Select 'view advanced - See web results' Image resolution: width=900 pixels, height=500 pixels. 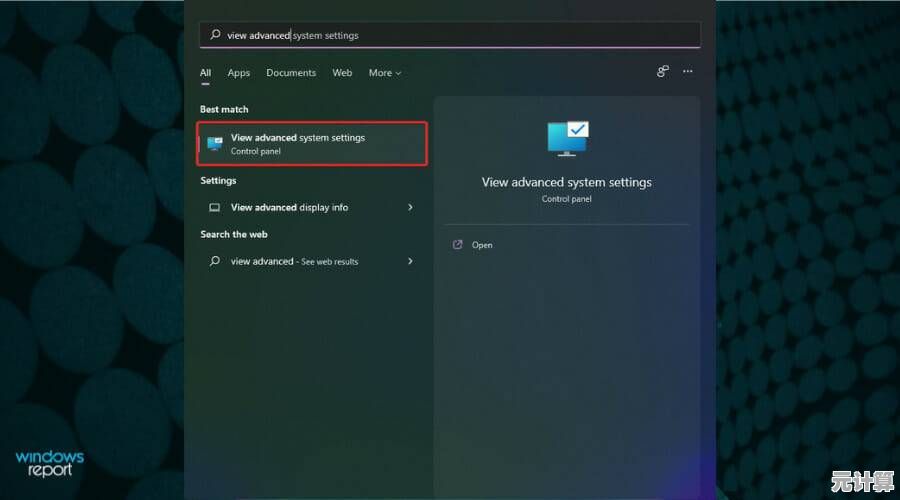(294, 262)
